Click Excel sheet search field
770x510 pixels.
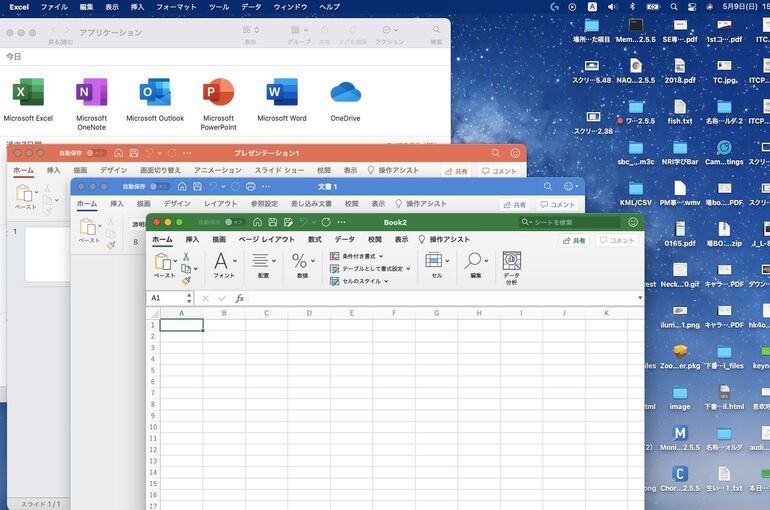pos(570,222)
